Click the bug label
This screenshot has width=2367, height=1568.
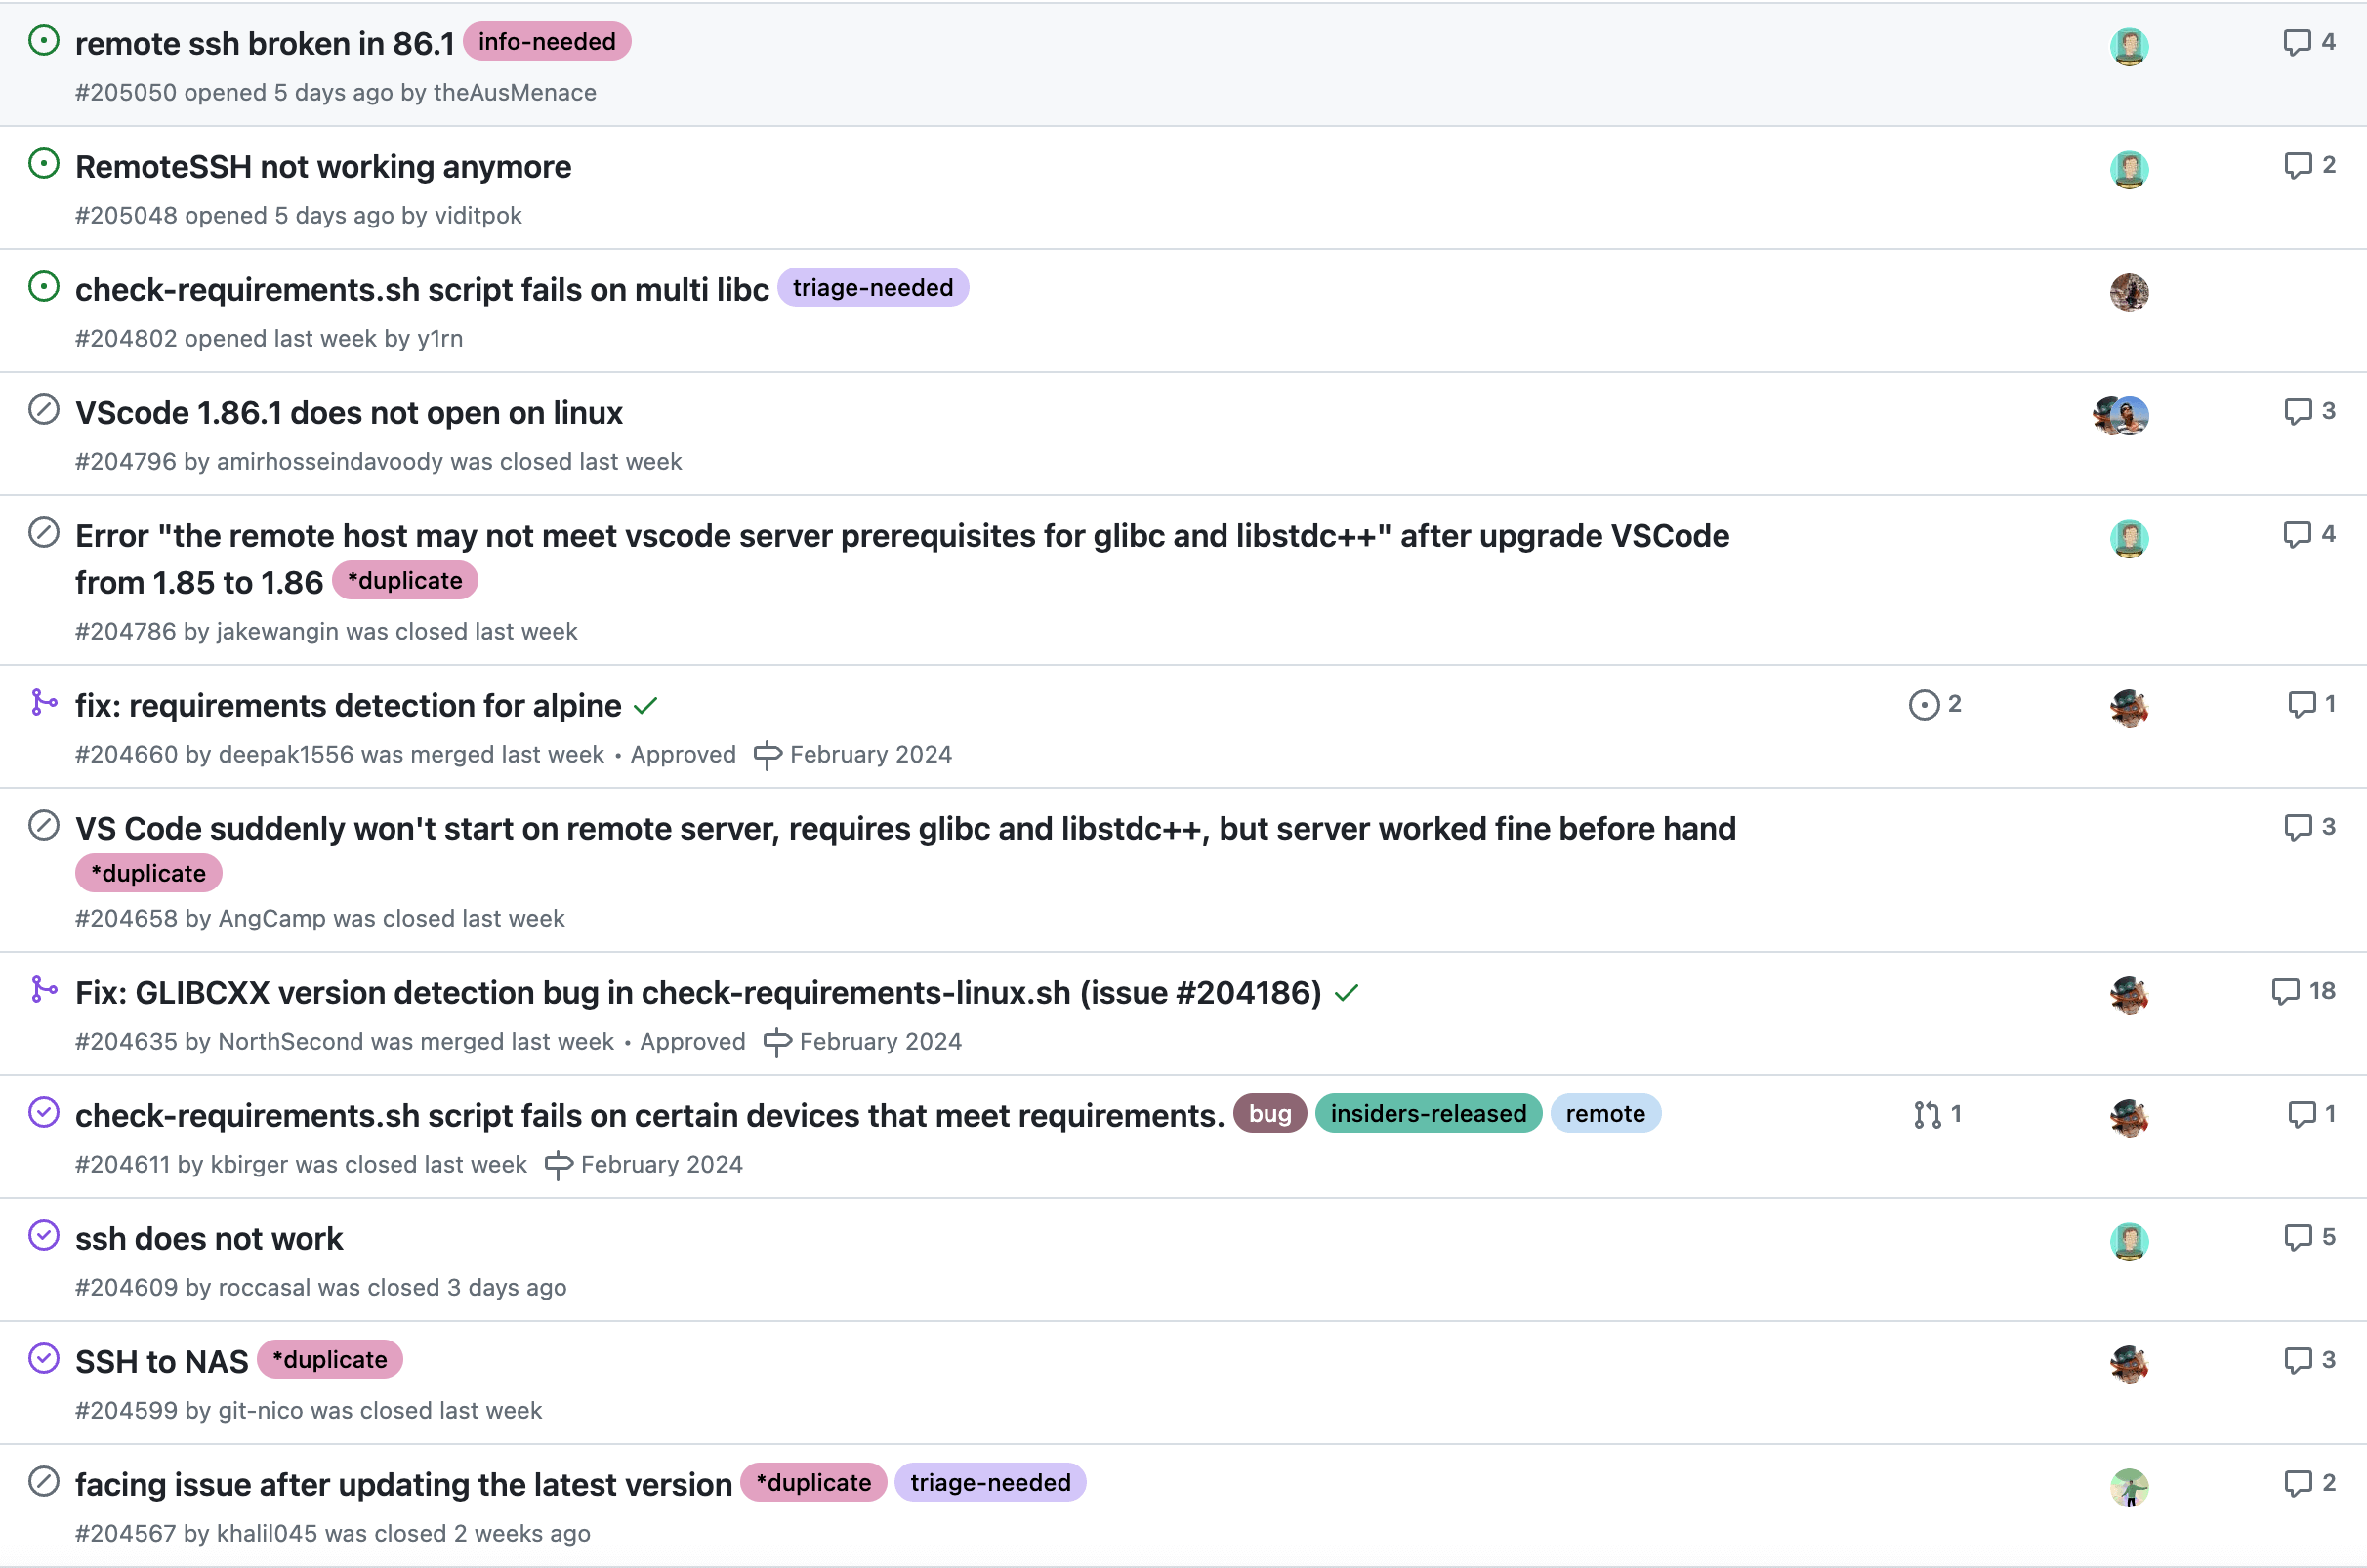click(x=1270, y=1113)
